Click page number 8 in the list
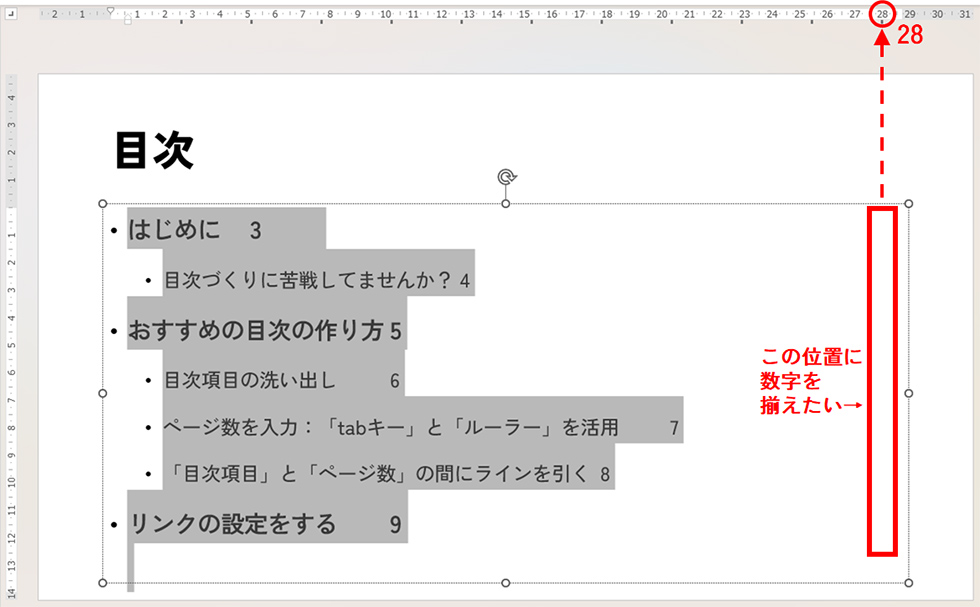Viewport: 980px width, 607px height. (604, 474)
